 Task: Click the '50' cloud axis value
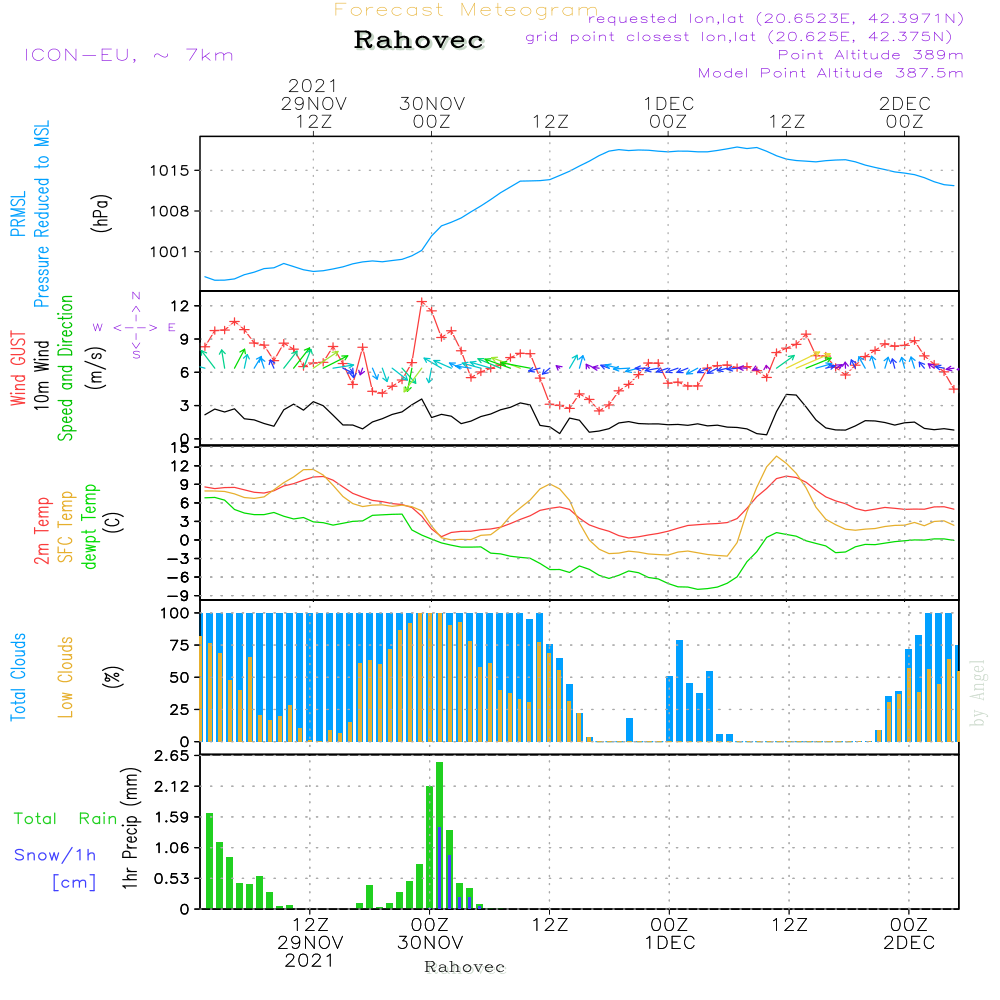pyautogui.click(x=180, y=677)
